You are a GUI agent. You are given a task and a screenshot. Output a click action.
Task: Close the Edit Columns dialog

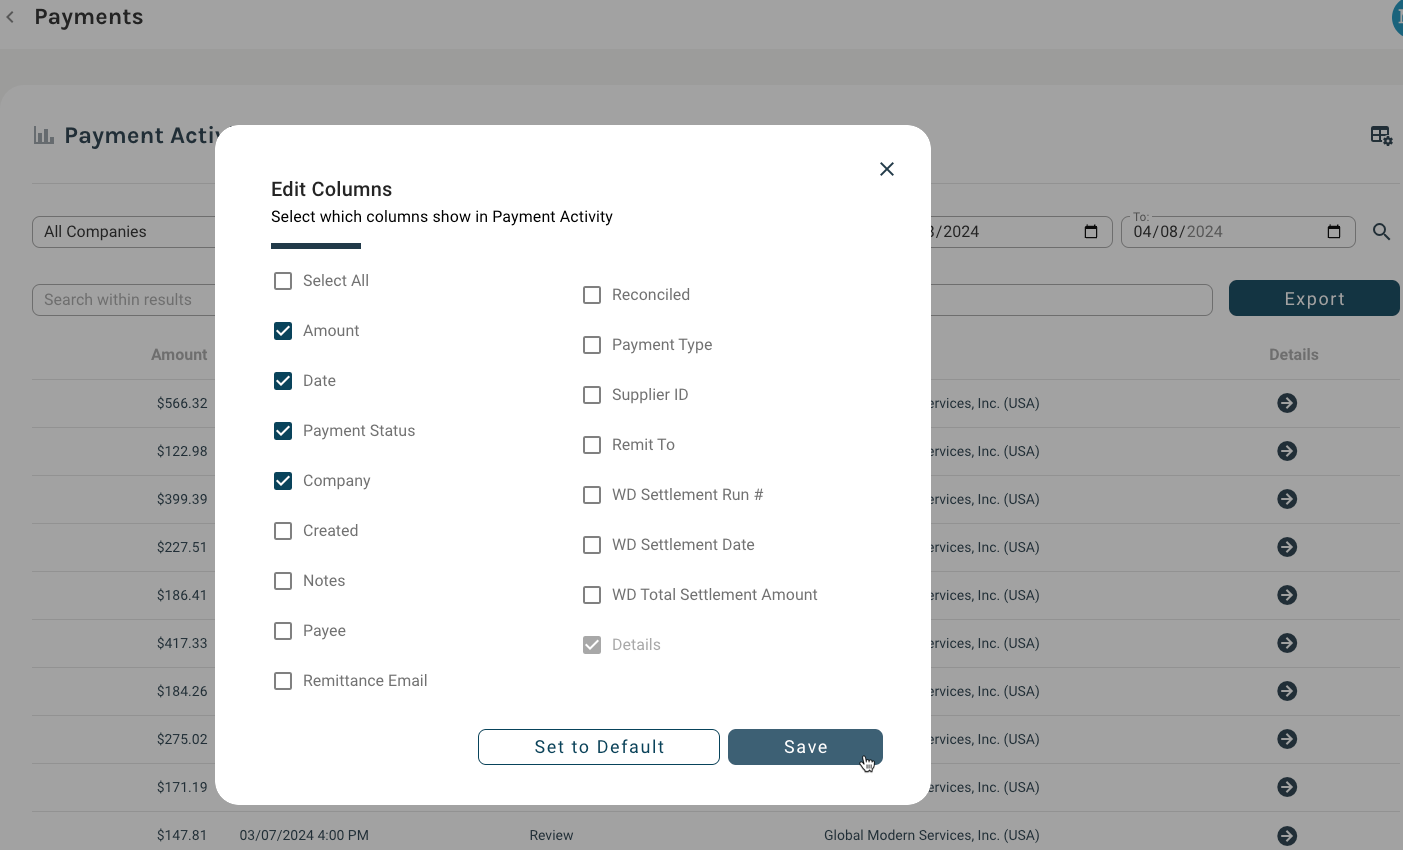tap(886, 169)
